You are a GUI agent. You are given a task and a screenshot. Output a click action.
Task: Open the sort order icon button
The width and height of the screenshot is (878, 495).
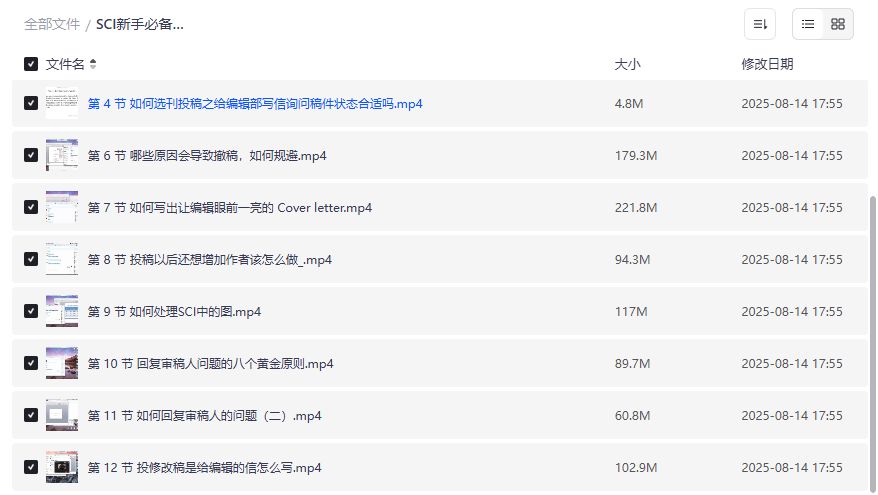[759, 24]
